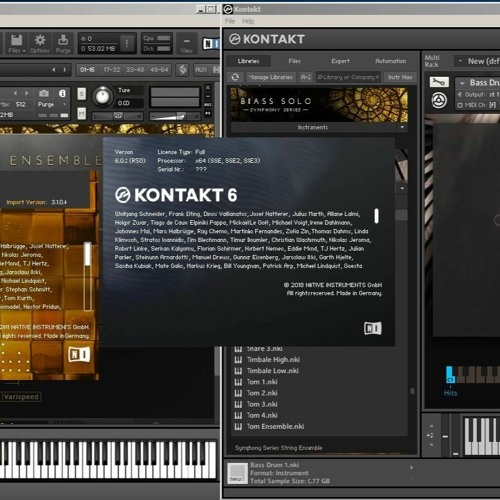Click the speaker icon next to Output

pyautogui.click(x=460, y=95)
